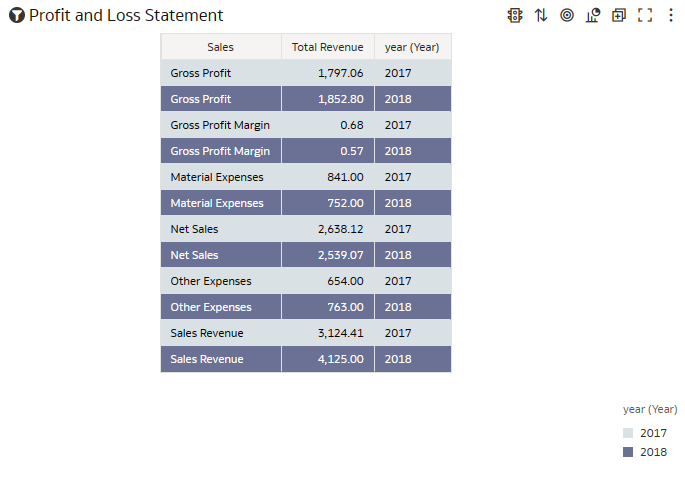Click the year (Year) column header
This screenshot has width=685, height=487.
tap(412, 47)
